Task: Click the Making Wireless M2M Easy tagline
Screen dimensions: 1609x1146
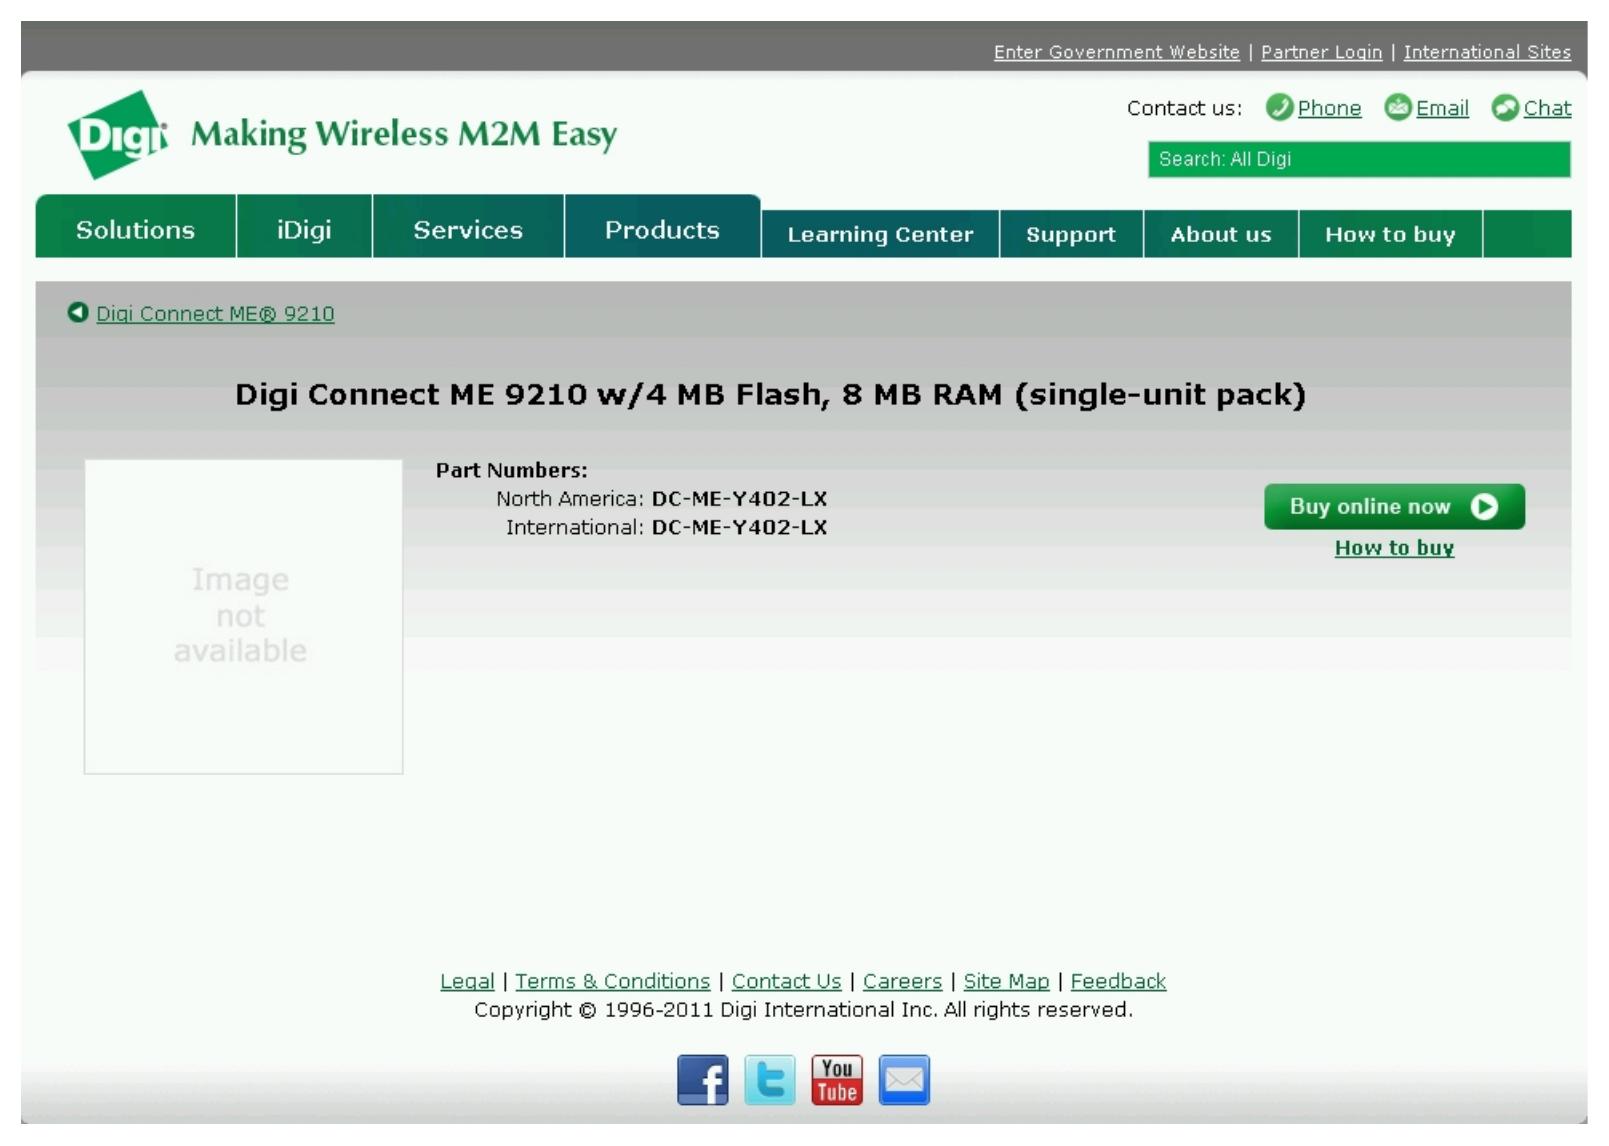Action: coord(404,134)
